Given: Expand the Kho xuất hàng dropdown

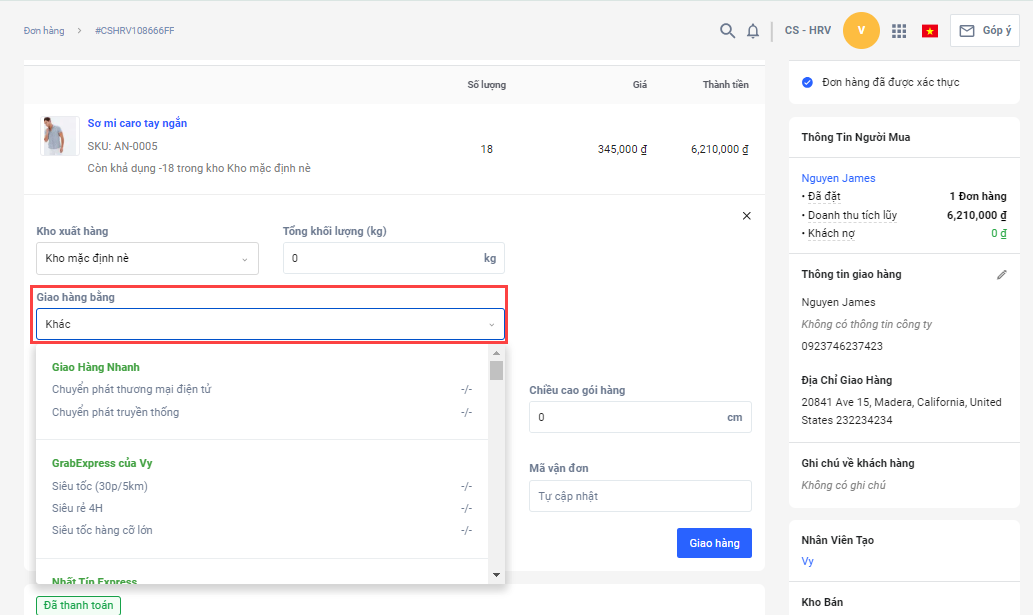Looking at the screenshot, I should click(147, 259).
